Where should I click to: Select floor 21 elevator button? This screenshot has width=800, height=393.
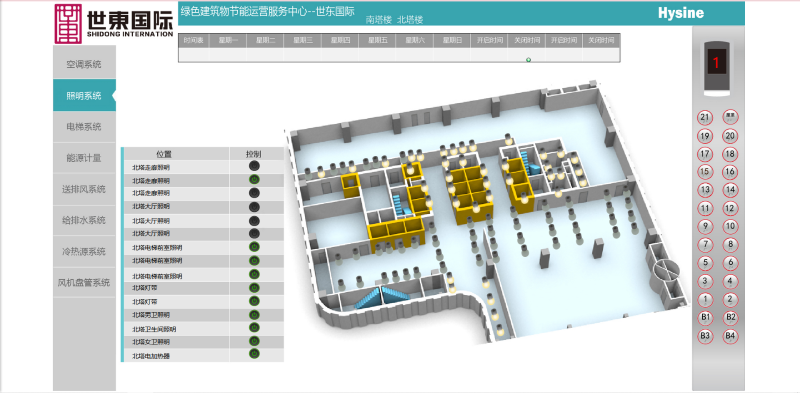[705, 117]
